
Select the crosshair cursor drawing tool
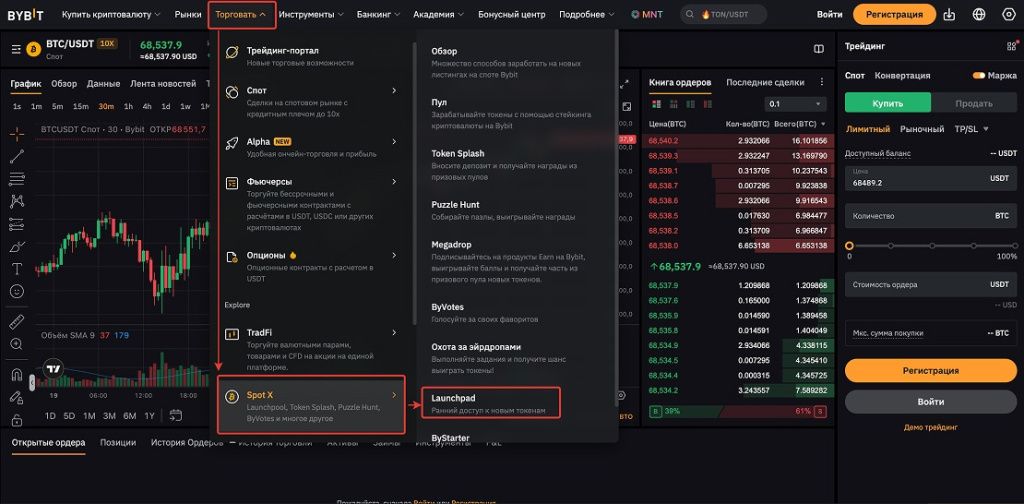17,133
